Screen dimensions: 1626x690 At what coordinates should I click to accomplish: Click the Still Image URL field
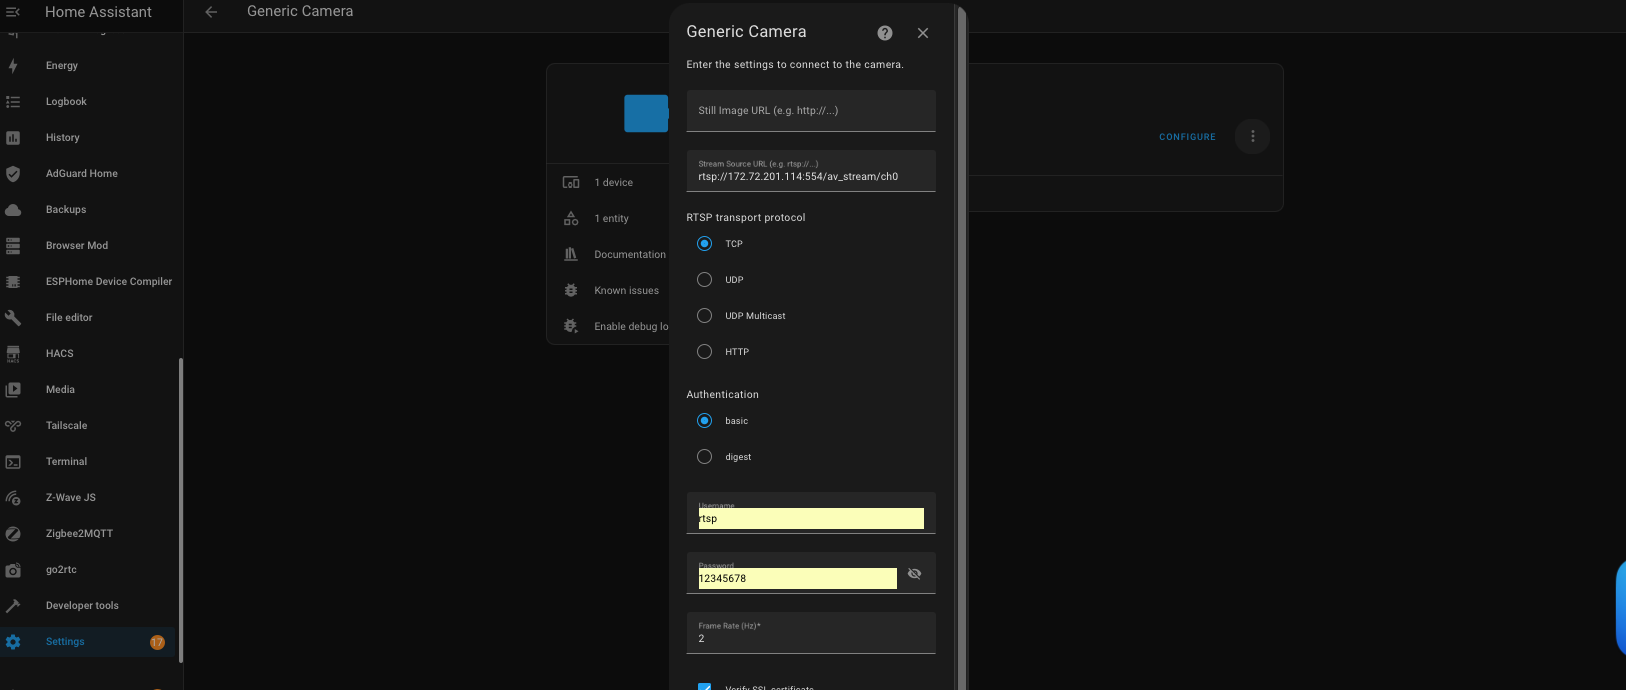[811, 111]
